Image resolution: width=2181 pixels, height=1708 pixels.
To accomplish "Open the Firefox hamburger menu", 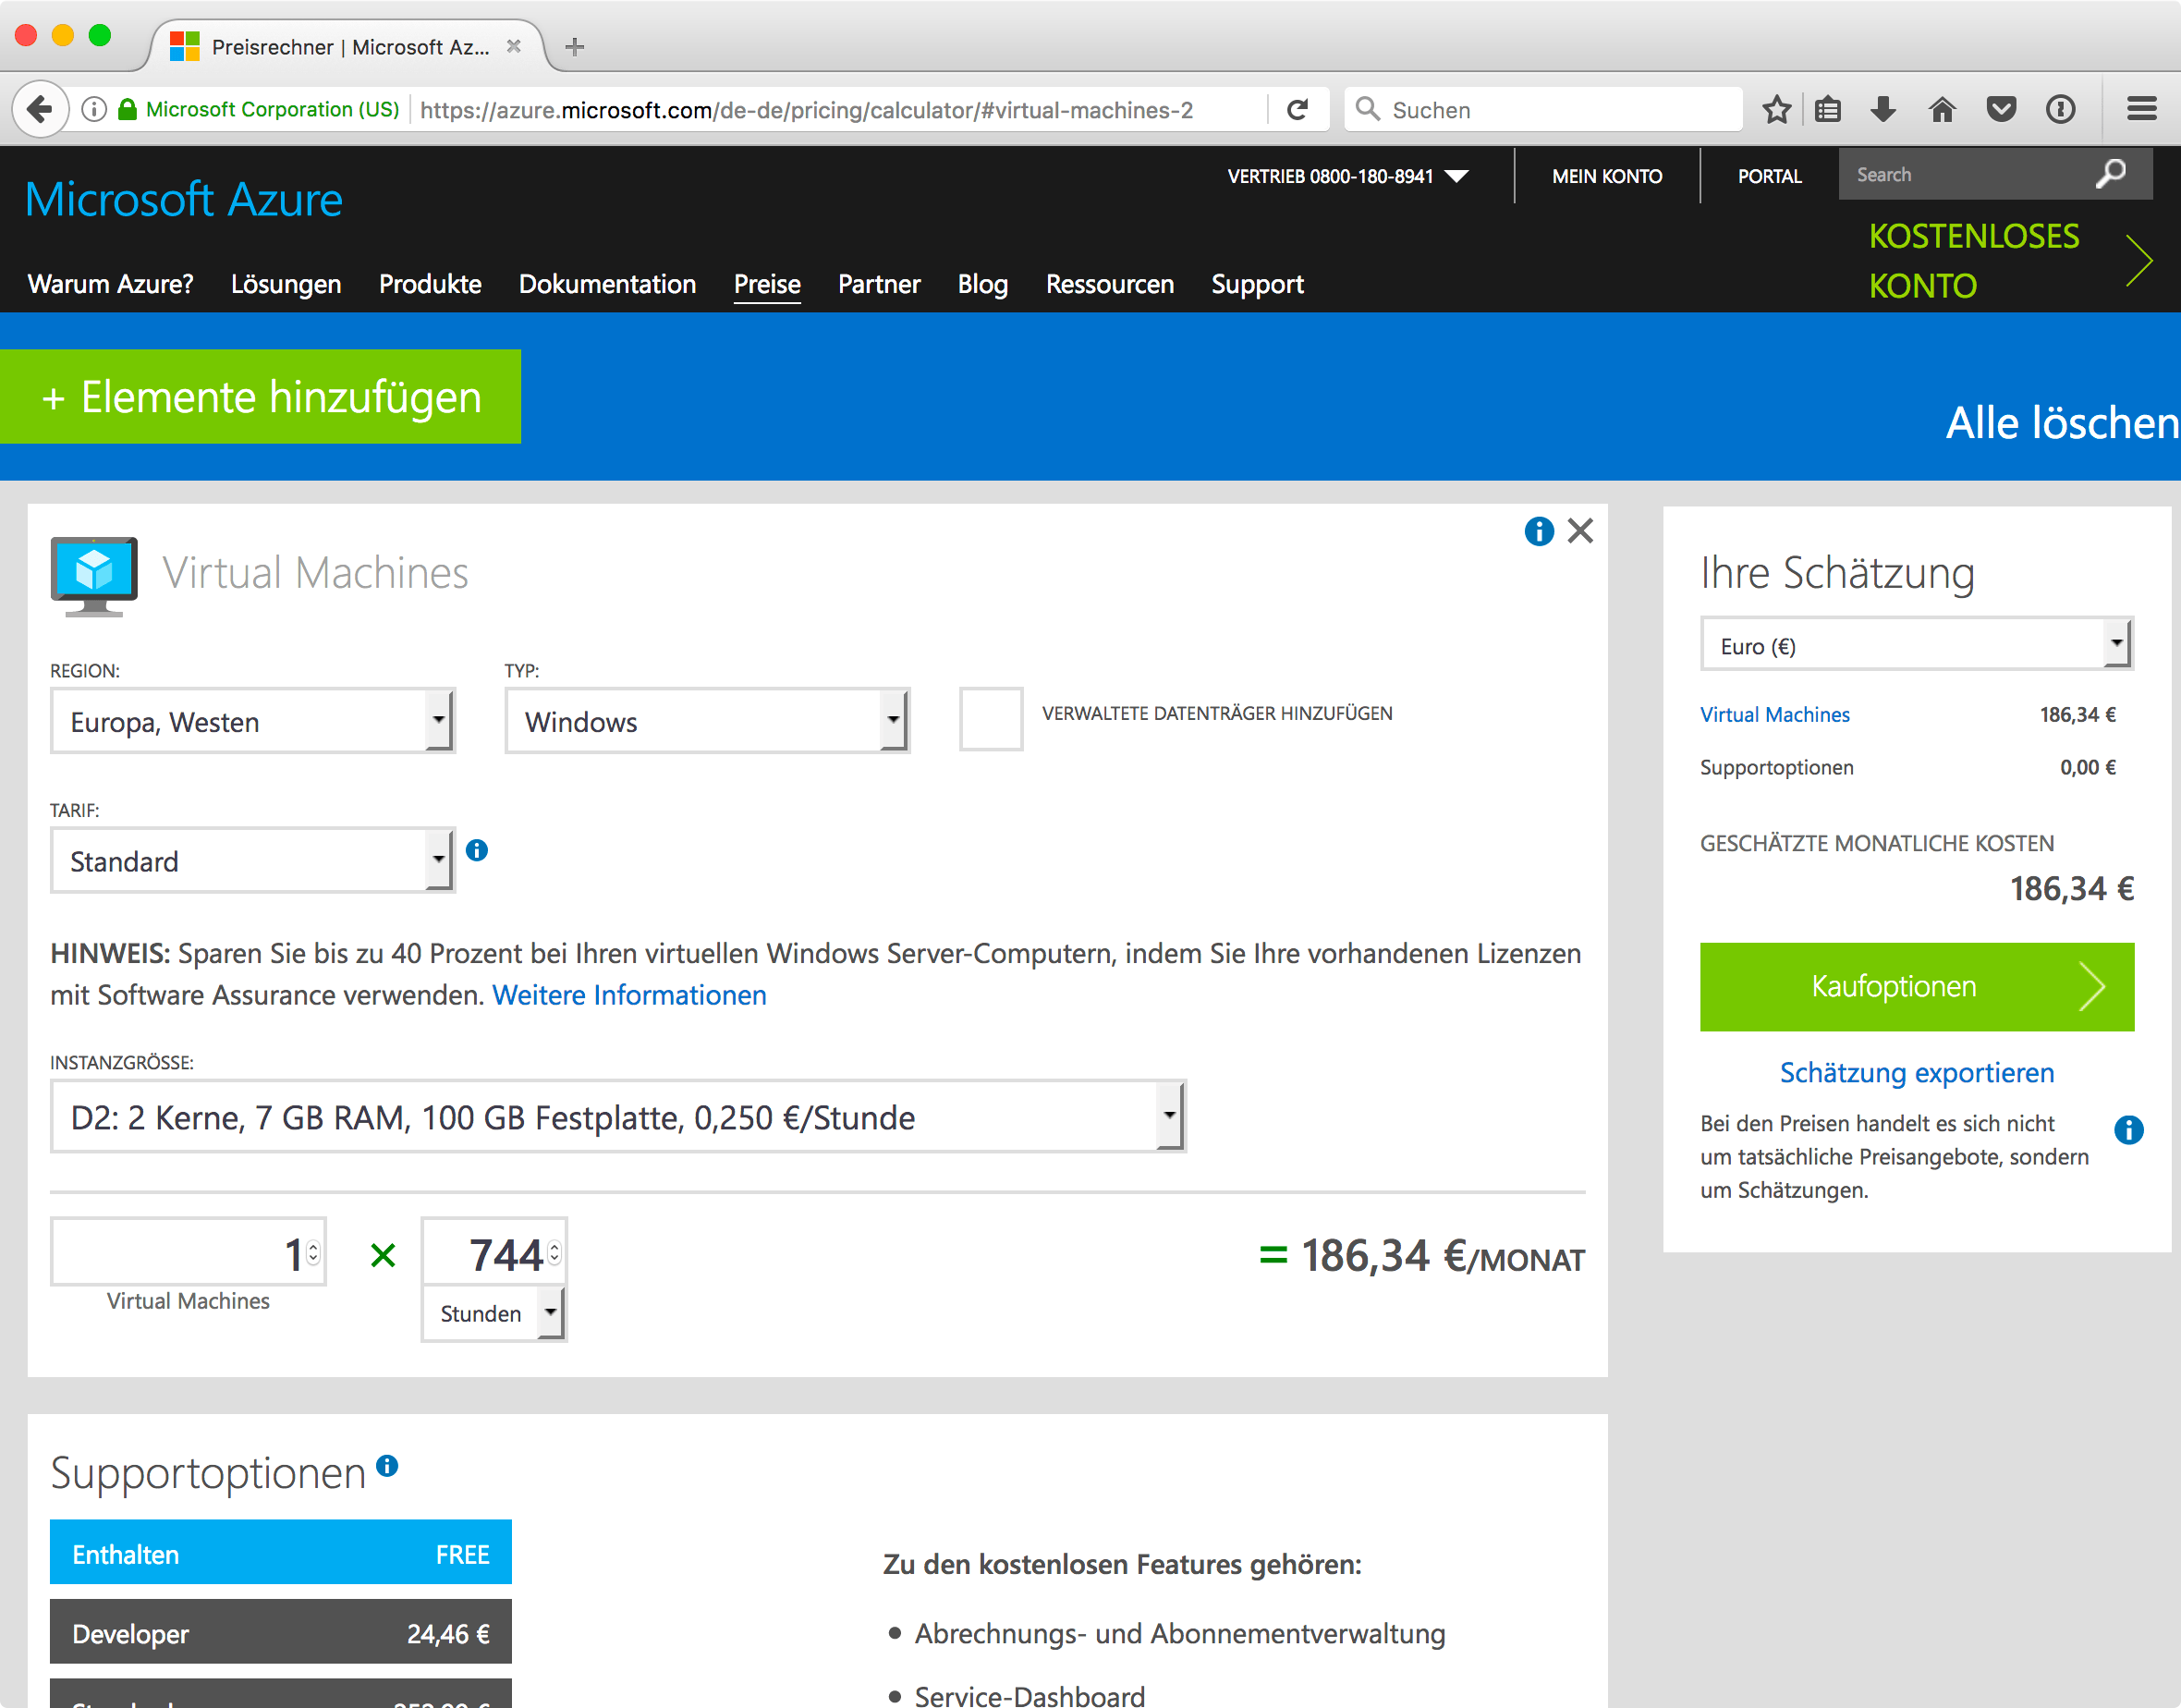I will 2141,109.
